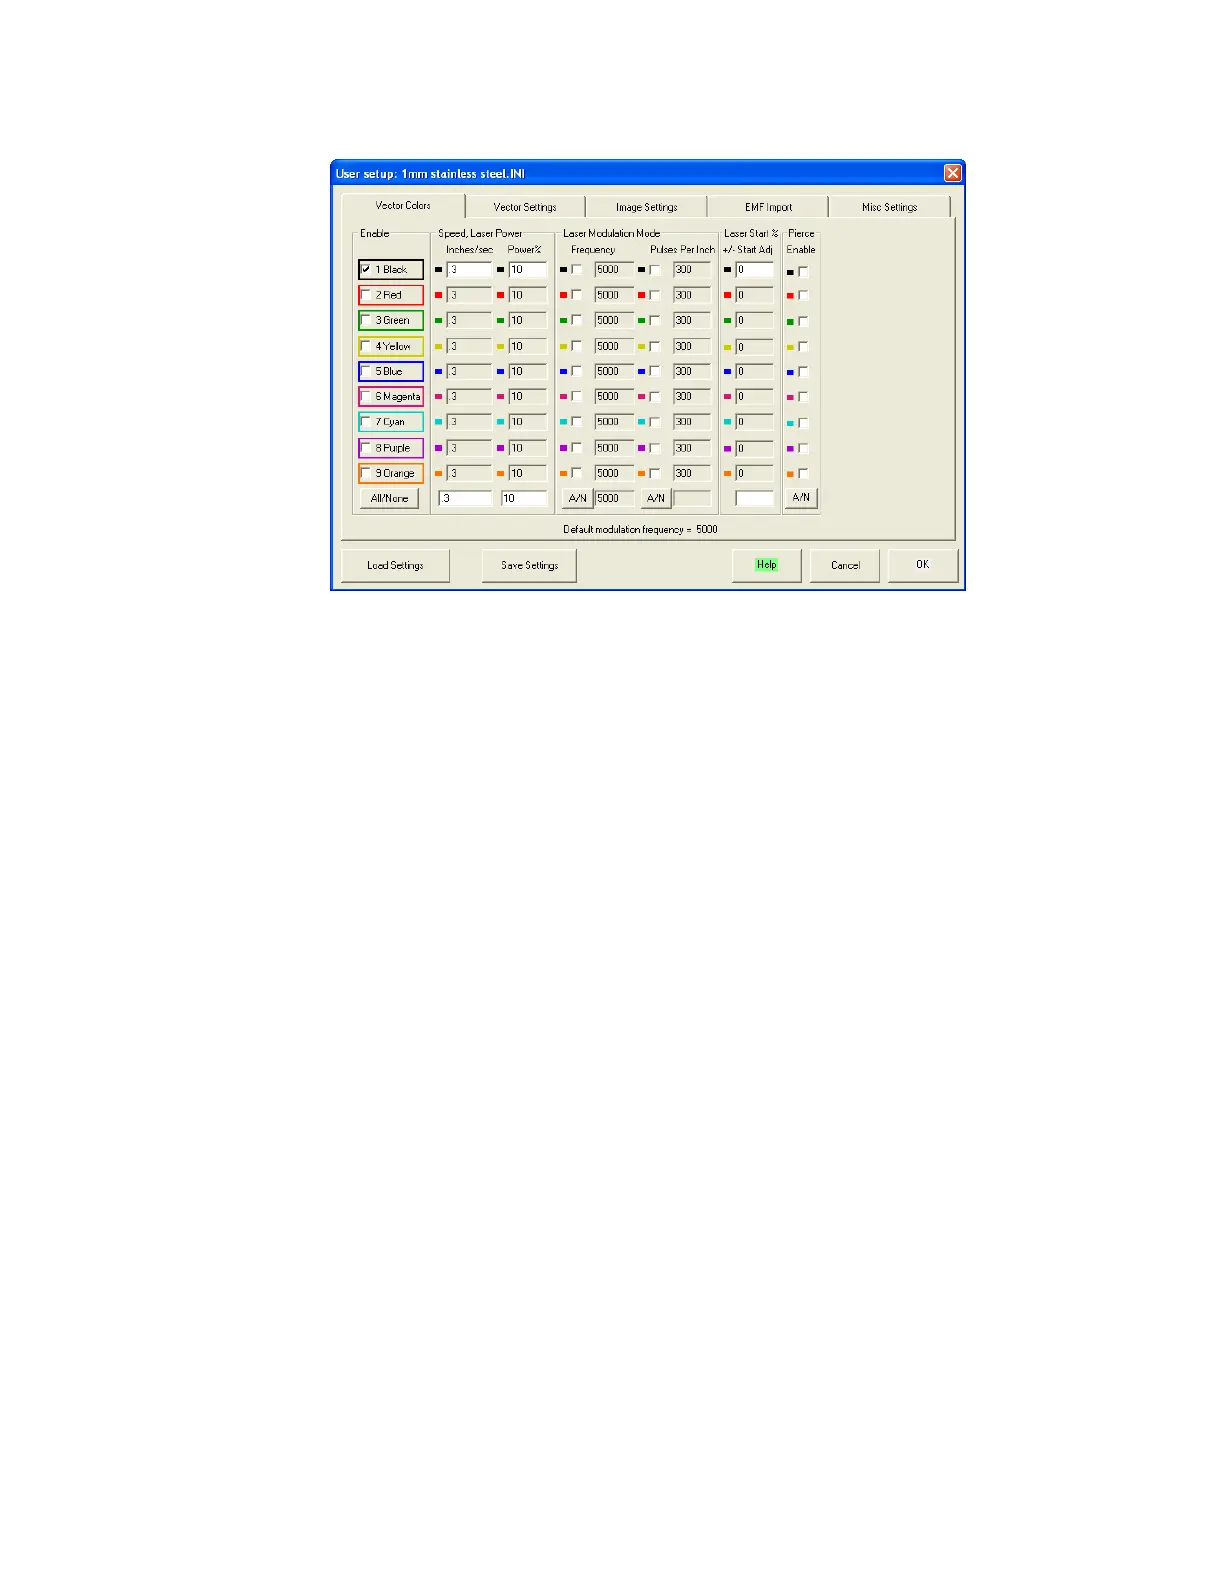Check the Black row Frequency checkbox
The width and height of the screenshot is (1224, 1584).
coord(577,270)
